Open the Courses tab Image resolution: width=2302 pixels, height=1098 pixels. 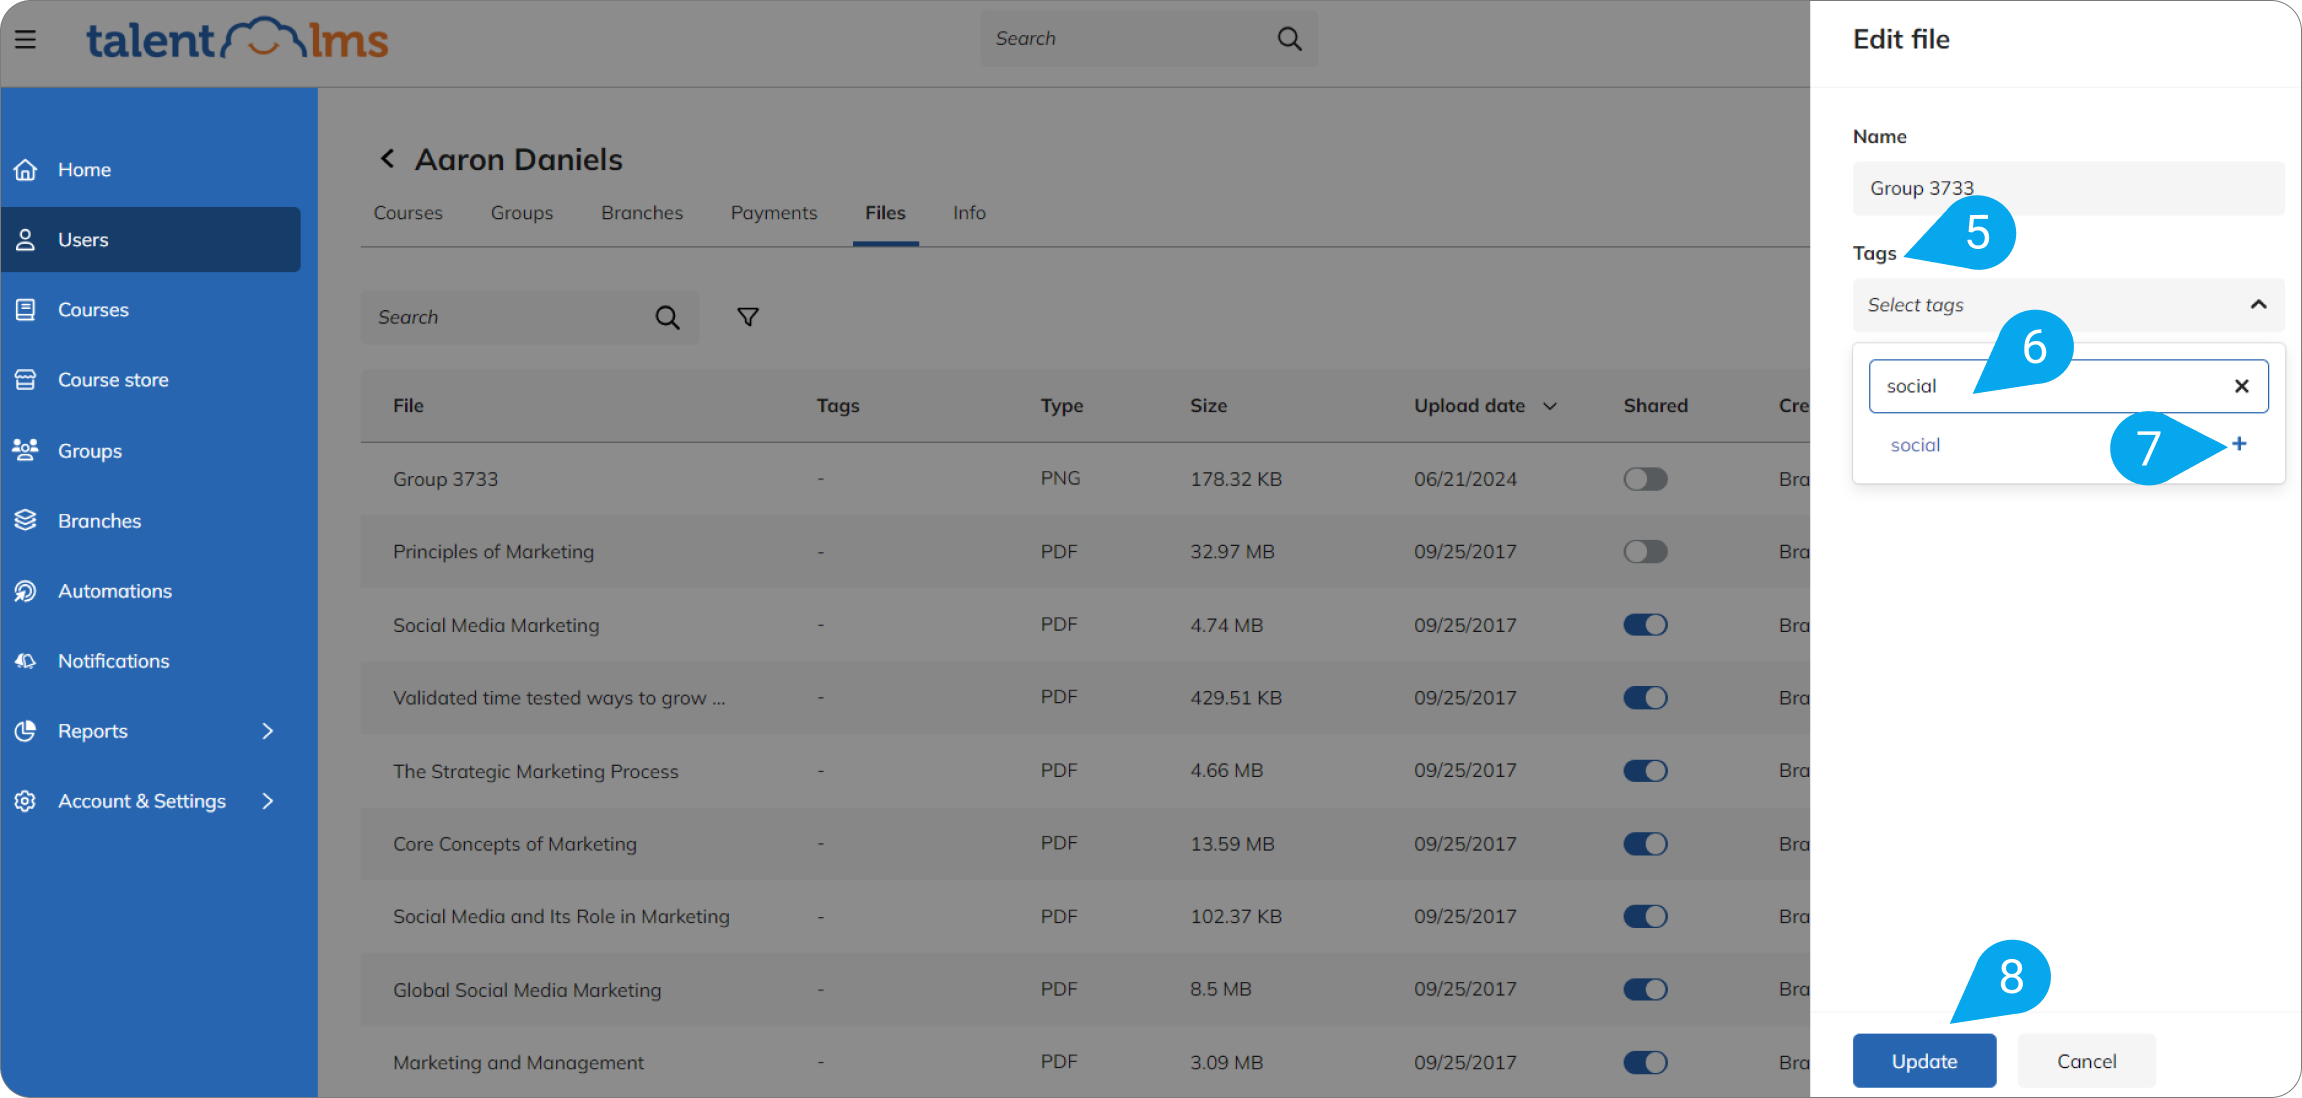[x=408, y=213]
